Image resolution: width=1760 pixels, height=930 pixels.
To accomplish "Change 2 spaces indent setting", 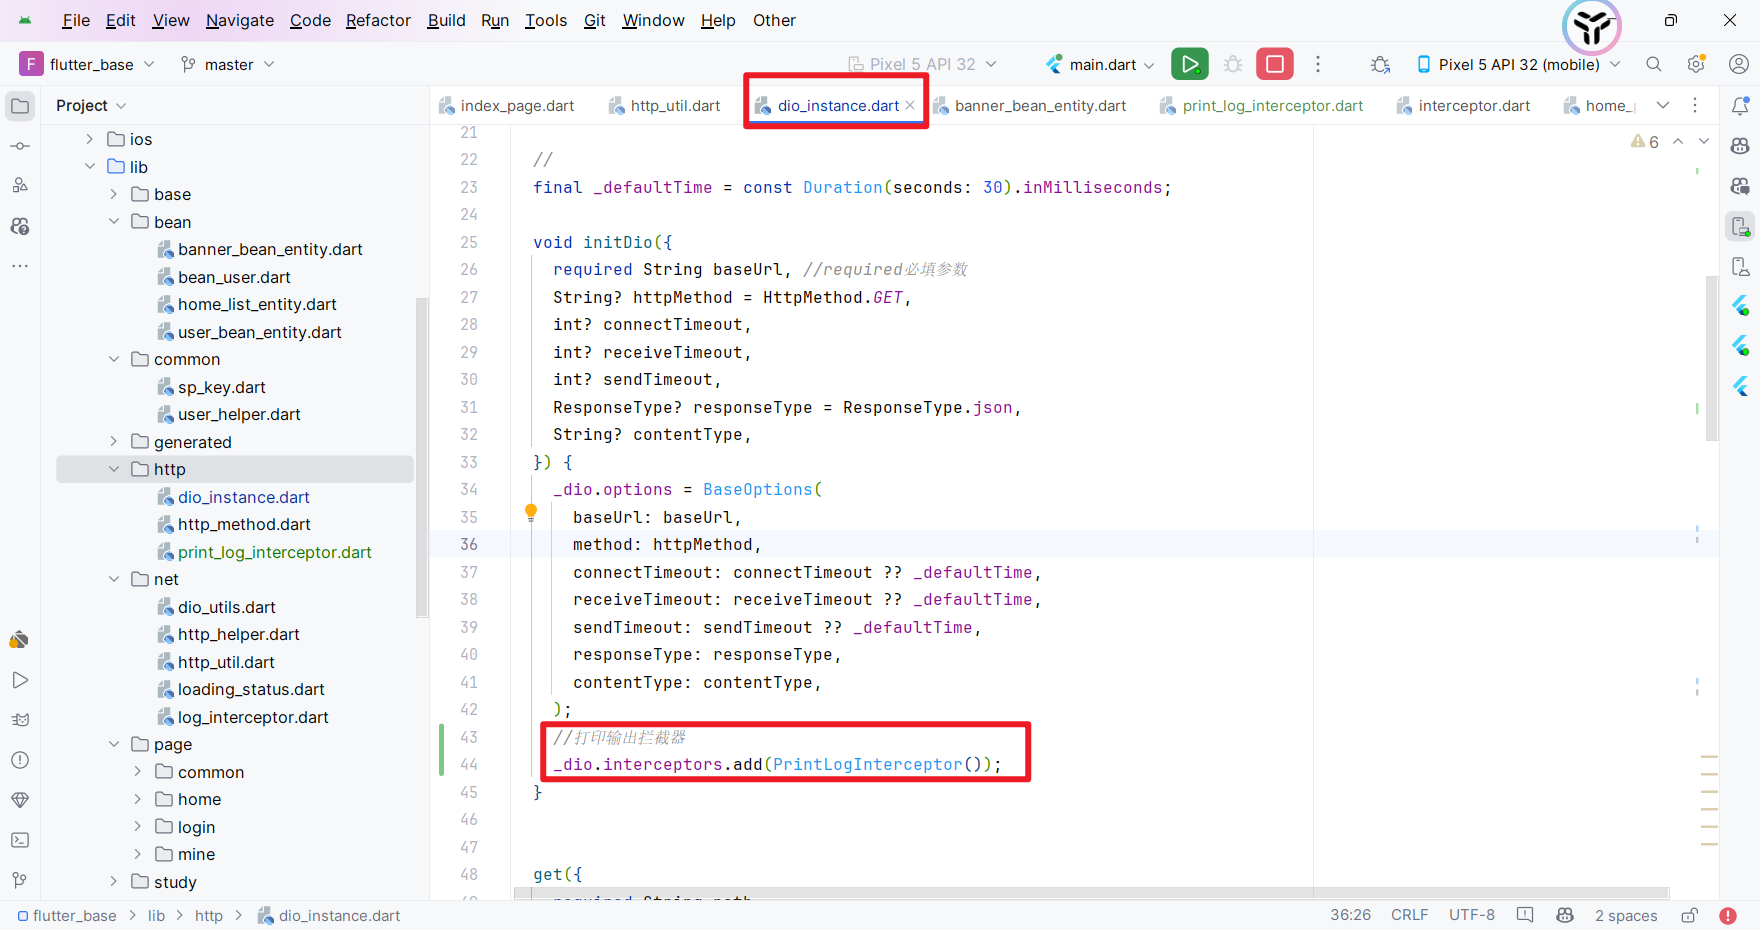I will pos(1626,915).
